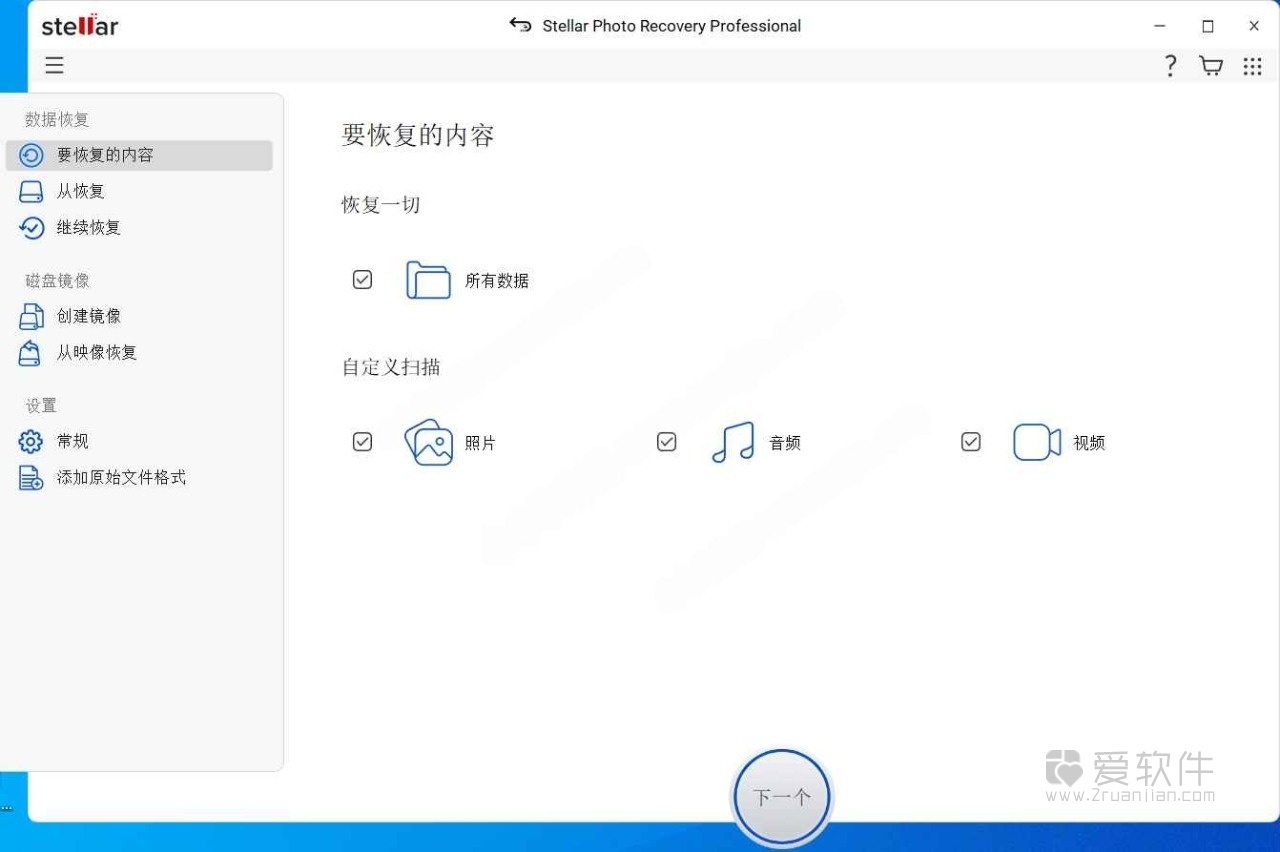The width and height of the screenshot is (1280, 852).
Task: Uncheck the 所有数据 checkbox
Action: point(362,280)
